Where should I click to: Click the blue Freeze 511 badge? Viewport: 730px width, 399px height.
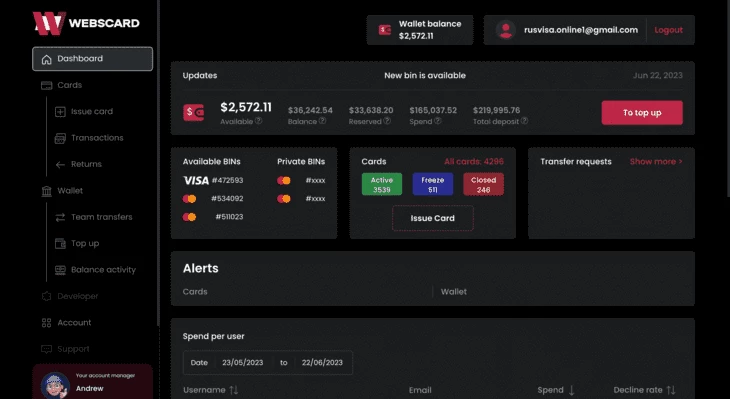coord(433,184)
